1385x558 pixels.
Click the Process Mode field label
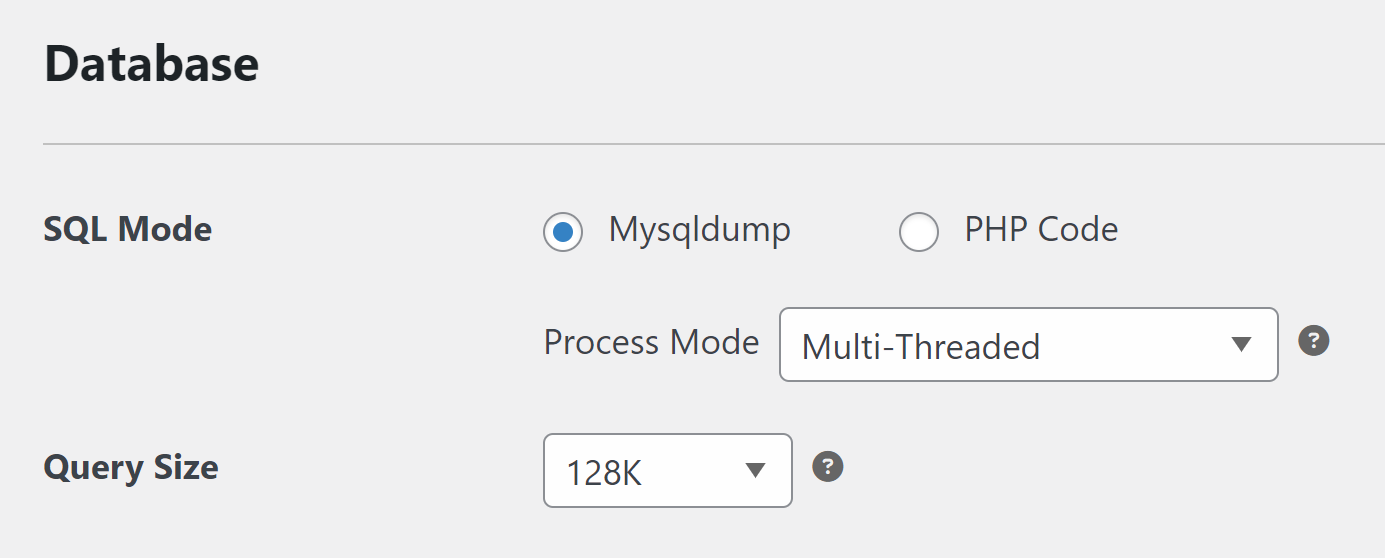click(651, 343)
